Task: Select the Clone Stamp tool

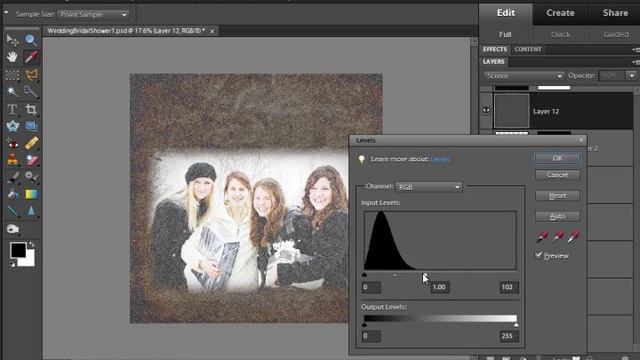Action: (12, 160)
